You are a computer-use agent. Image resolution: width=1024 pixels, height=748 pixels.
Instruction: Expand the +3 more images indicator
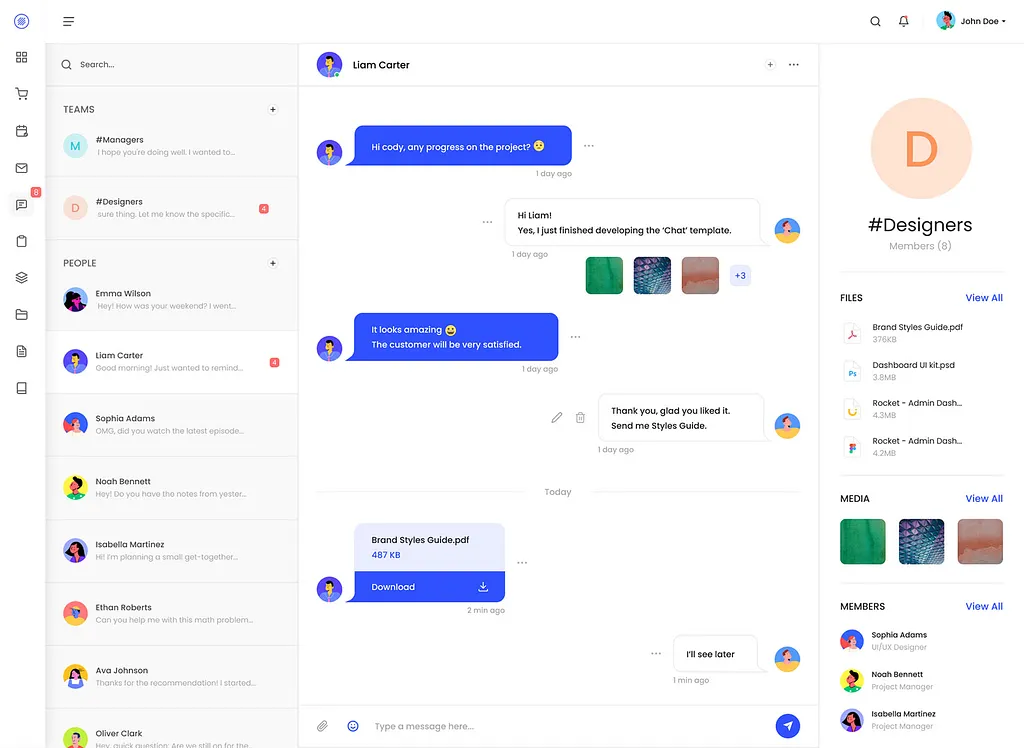click(740, 275)
